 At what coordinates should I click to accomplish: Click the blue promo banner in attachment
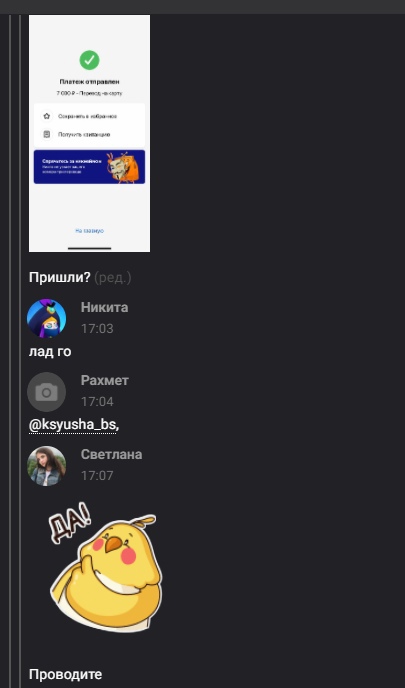tap(90, 167)
